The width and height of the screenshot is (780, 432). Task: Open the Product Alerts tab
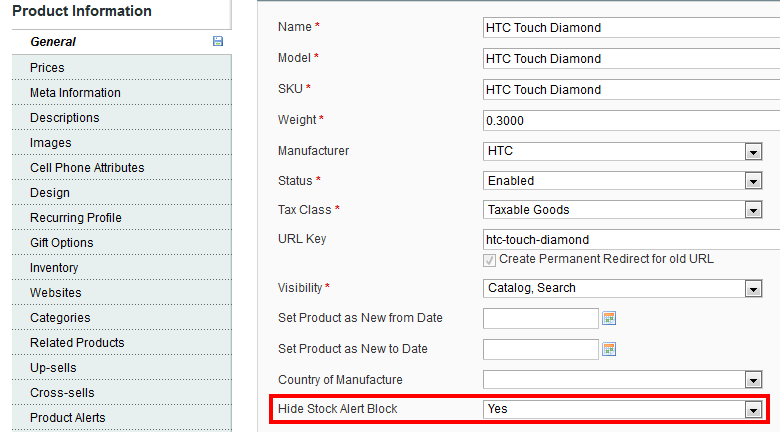pos(67,418)
